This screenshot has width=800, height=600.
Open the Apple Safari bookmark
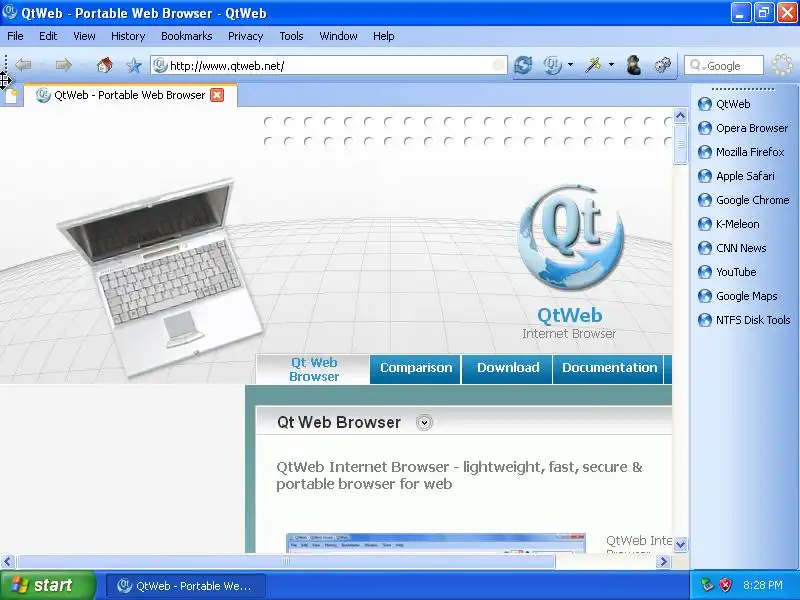pyautogui.click(x=736, y=176)
